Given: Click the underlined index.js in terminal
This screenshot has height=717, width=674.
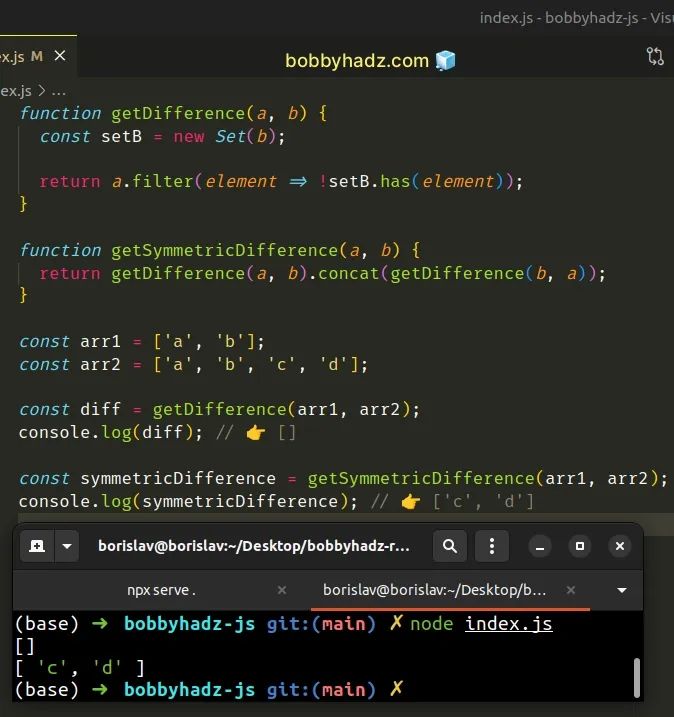Looking at the screenshot, I should 508,624.
